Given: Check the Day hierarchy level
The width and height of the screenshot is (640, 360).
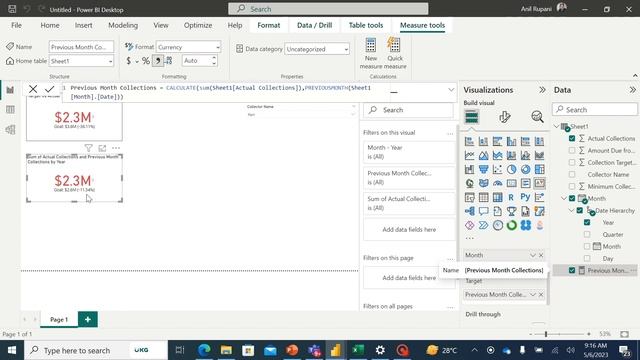Looking at the screenshot, I should pyautogui.click(x=587, y=258).
